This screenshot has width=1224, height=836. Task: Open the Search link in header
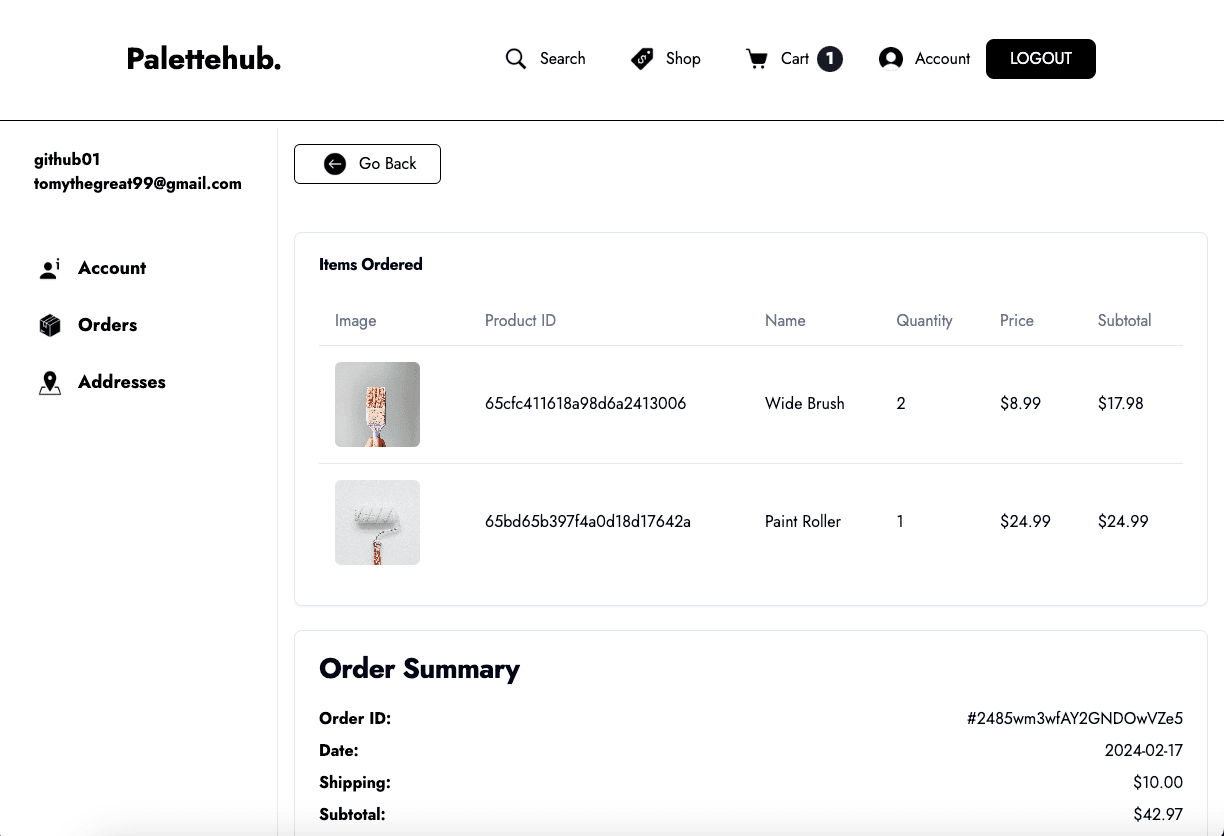(562, 59)
